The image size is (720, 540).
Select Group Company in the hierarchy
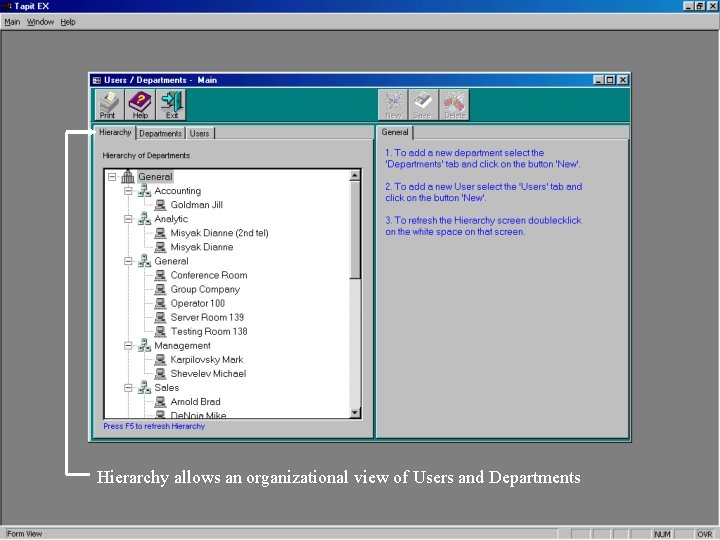205,289
